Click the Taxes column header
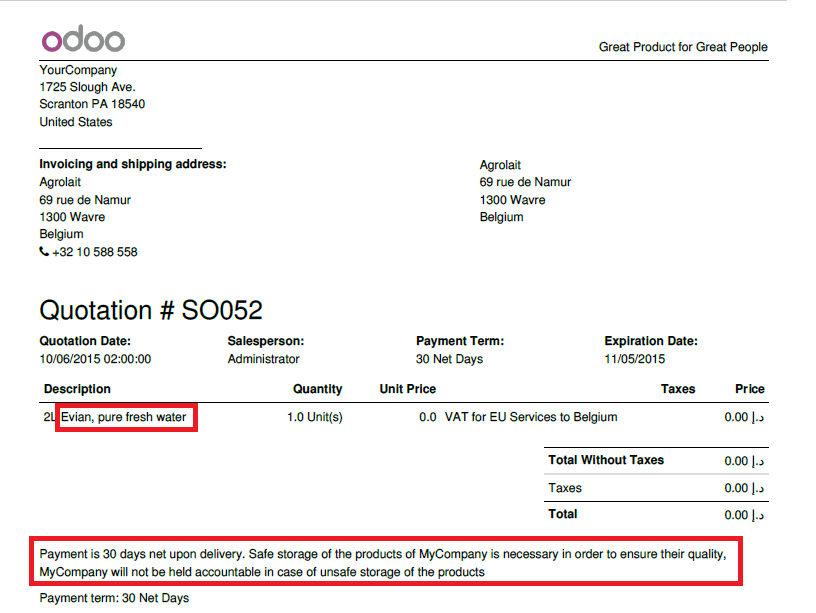This screenshot has height=613, width=816. (x=677, y=389)
